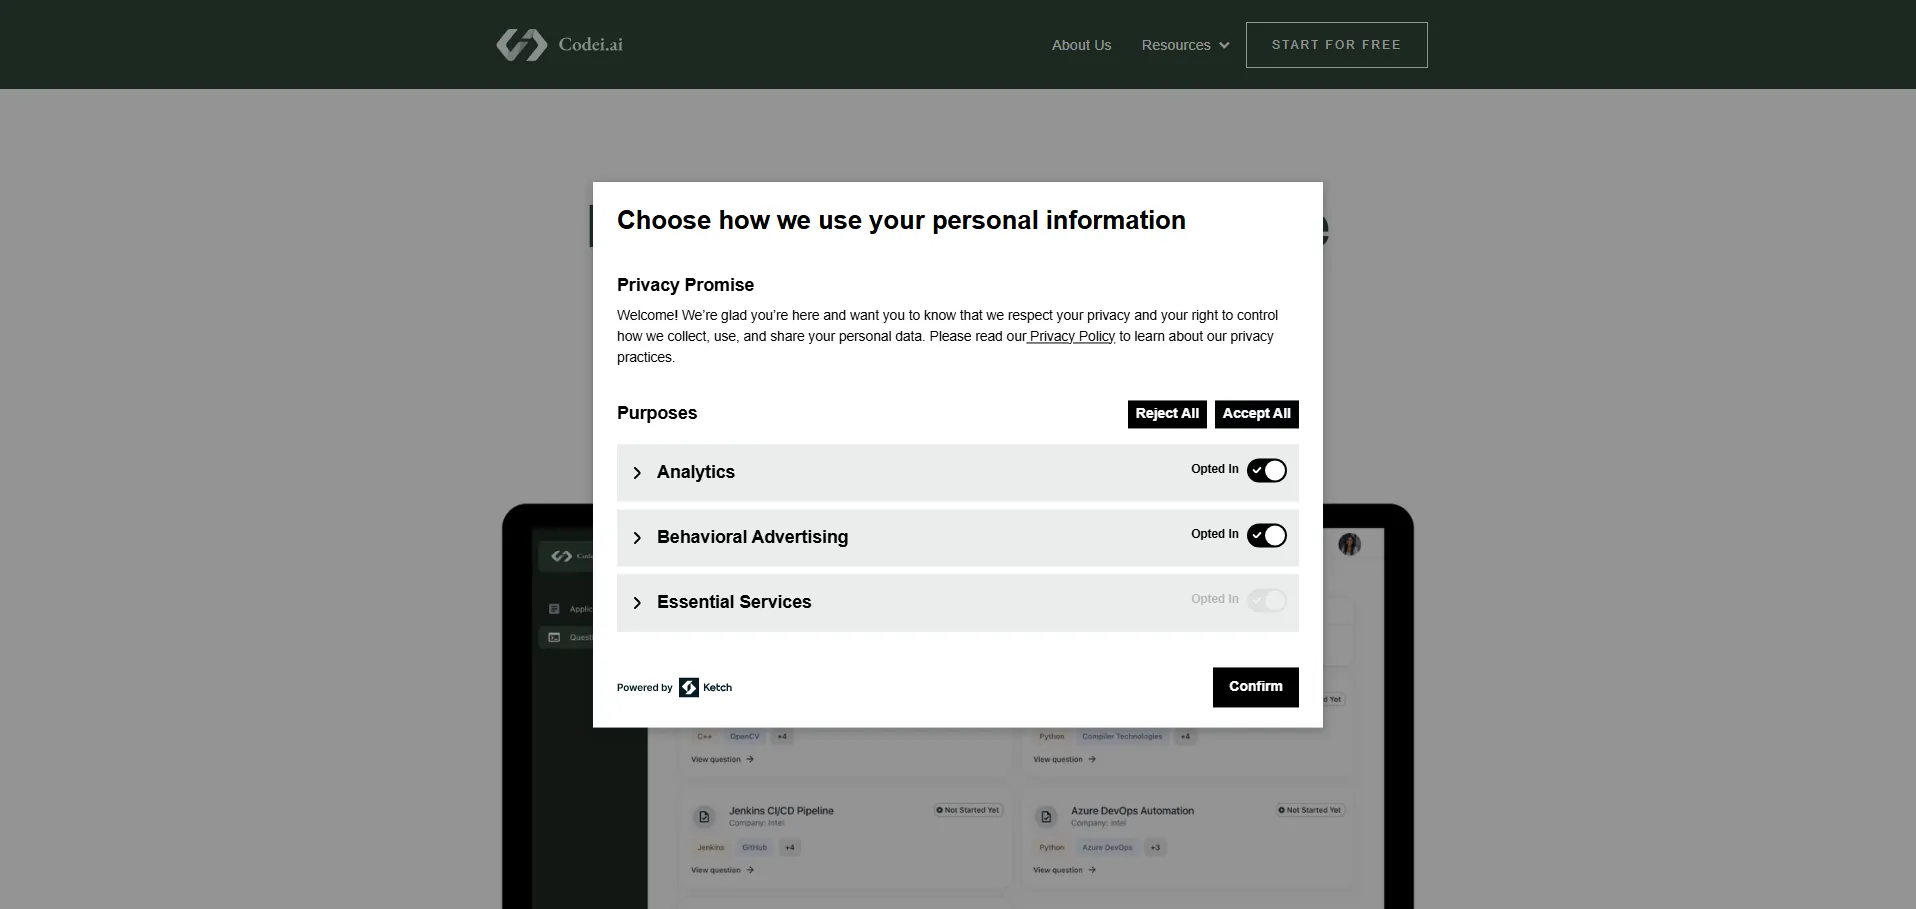1916x909 pixels.
Task: Expand the Behavioral Advertising chevron
Action: coord(637,538)
